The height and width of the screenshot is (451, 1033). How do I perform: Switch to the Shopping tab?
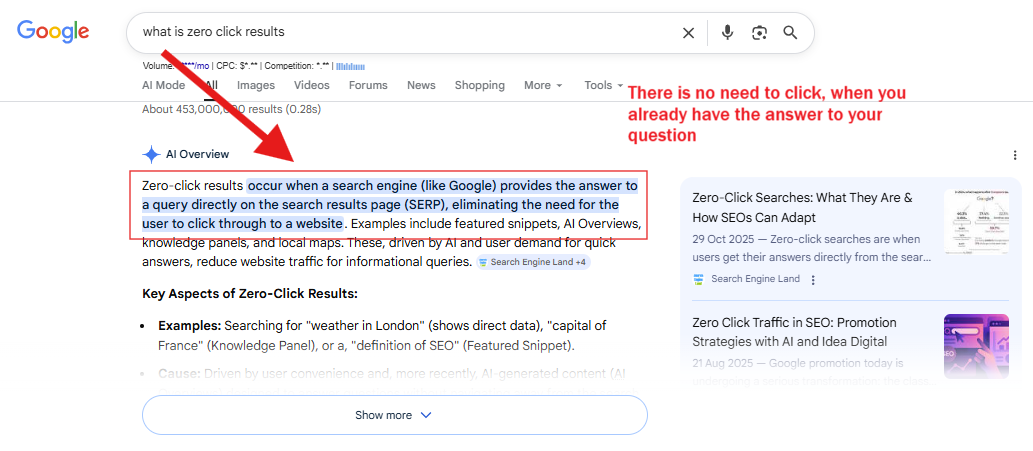tap(480, 85)
